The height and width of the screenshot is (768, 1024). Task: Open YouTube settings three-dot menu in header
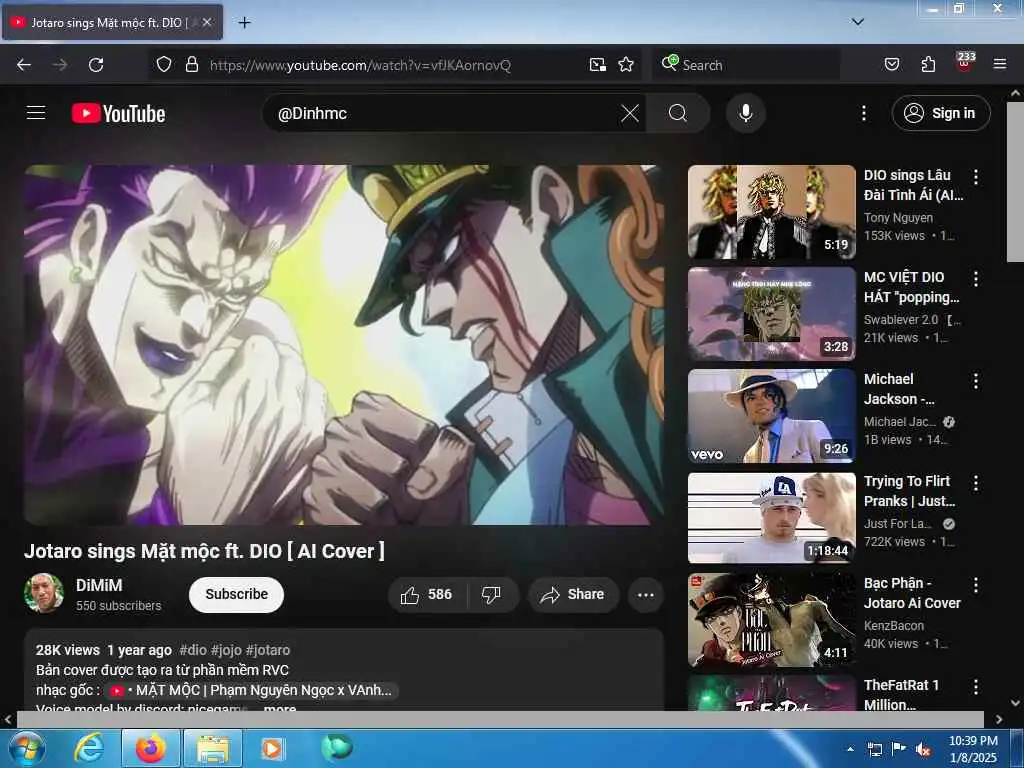[863, 113]
